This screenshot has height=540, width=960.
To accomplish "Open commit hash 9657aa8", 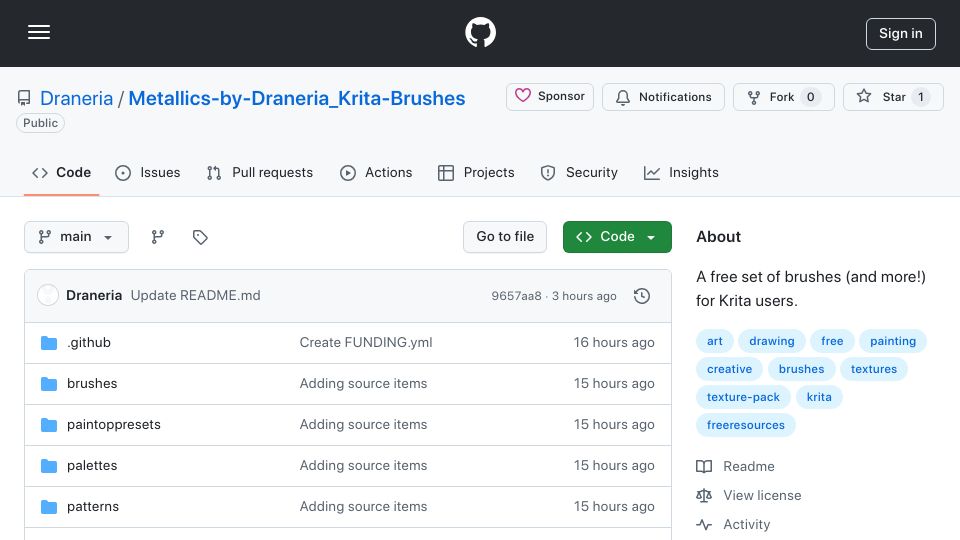I will pyautogui.click(x=516, y=296).
